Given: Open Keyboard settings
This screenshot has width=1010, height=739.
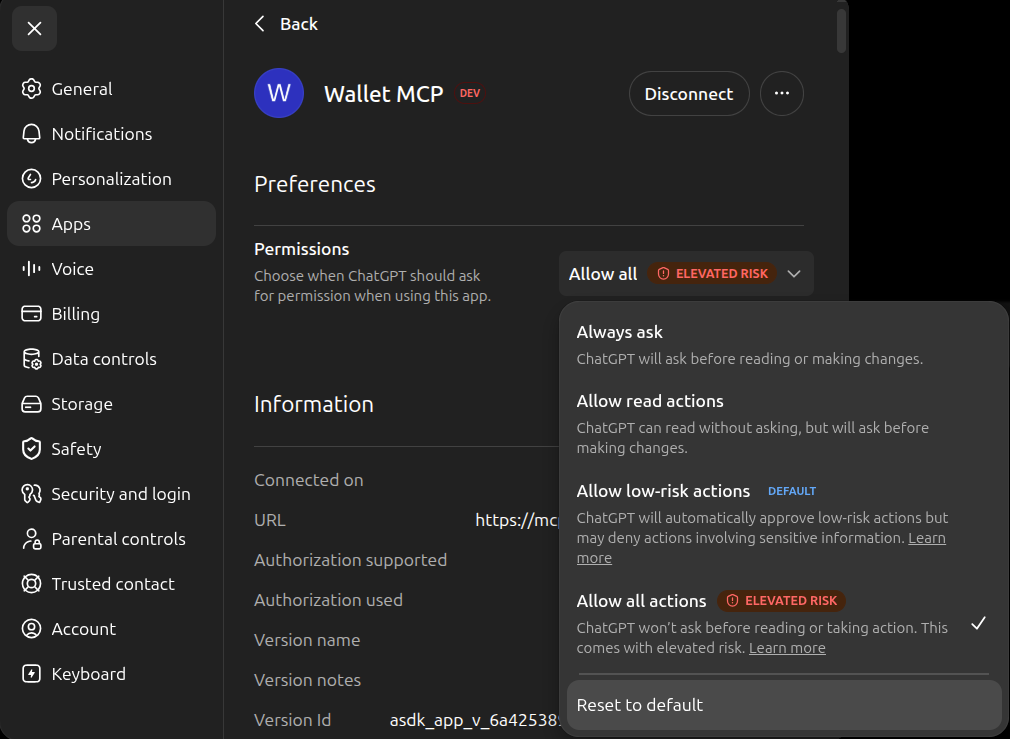Looking at the screenshot, I should point(111,674).
